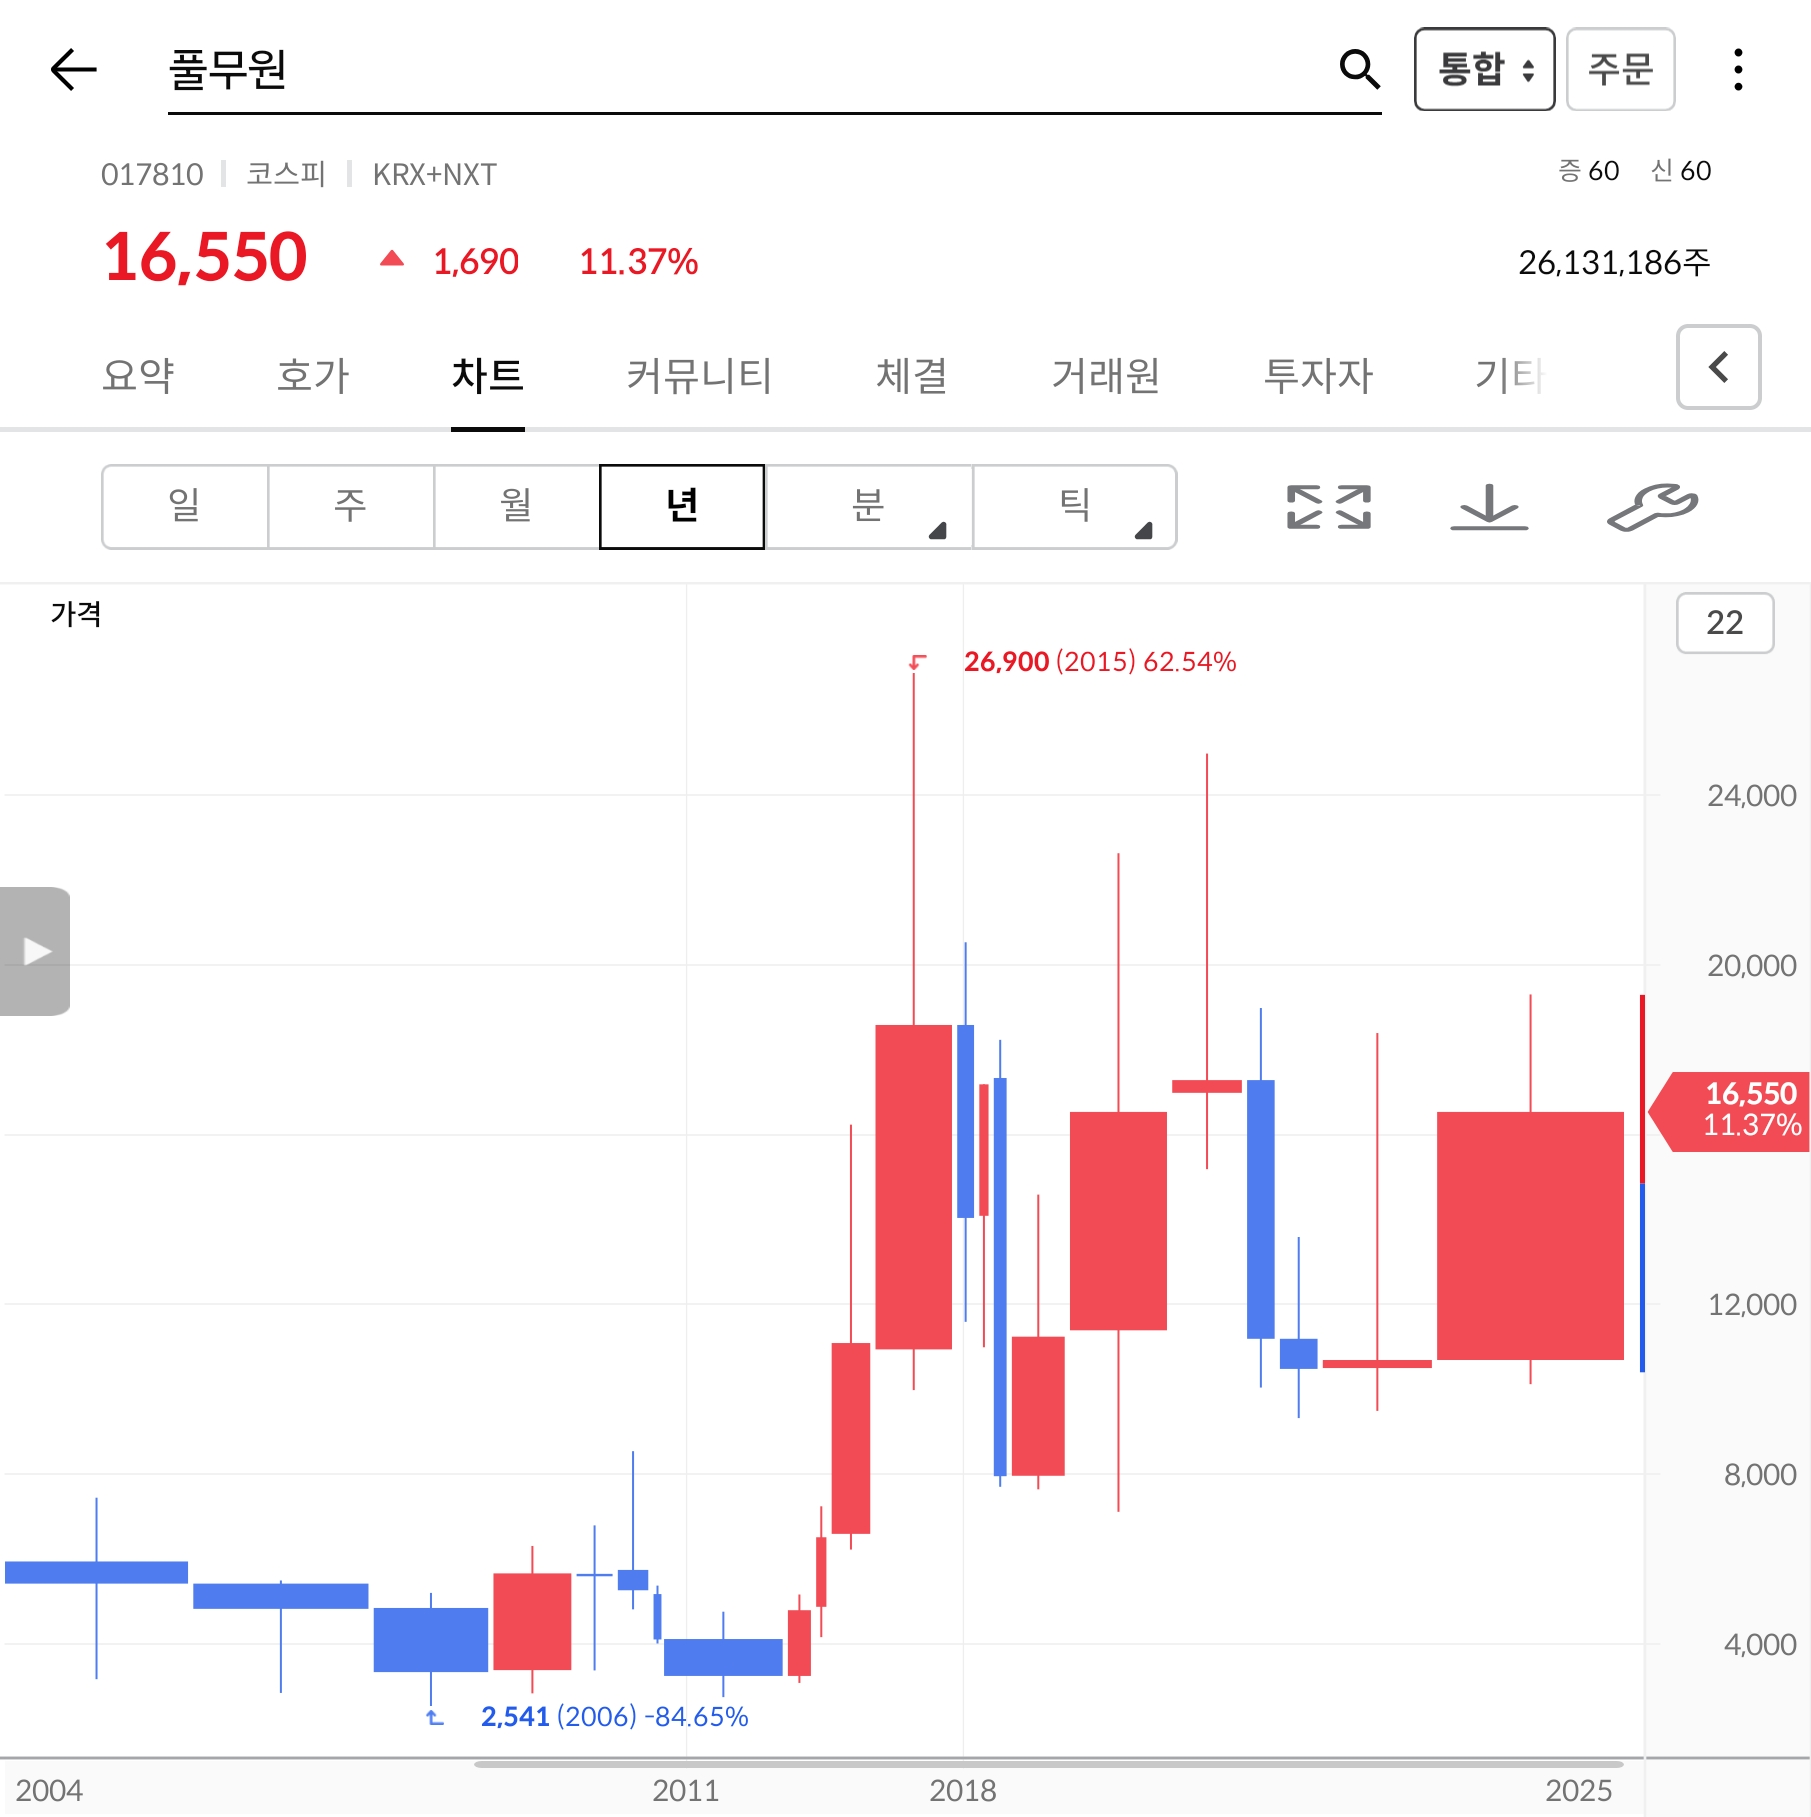The width and height of the screenshot is (1811, 1817).
Task: Switch to the 체결 tab
Action: click(x=912, y=376)
